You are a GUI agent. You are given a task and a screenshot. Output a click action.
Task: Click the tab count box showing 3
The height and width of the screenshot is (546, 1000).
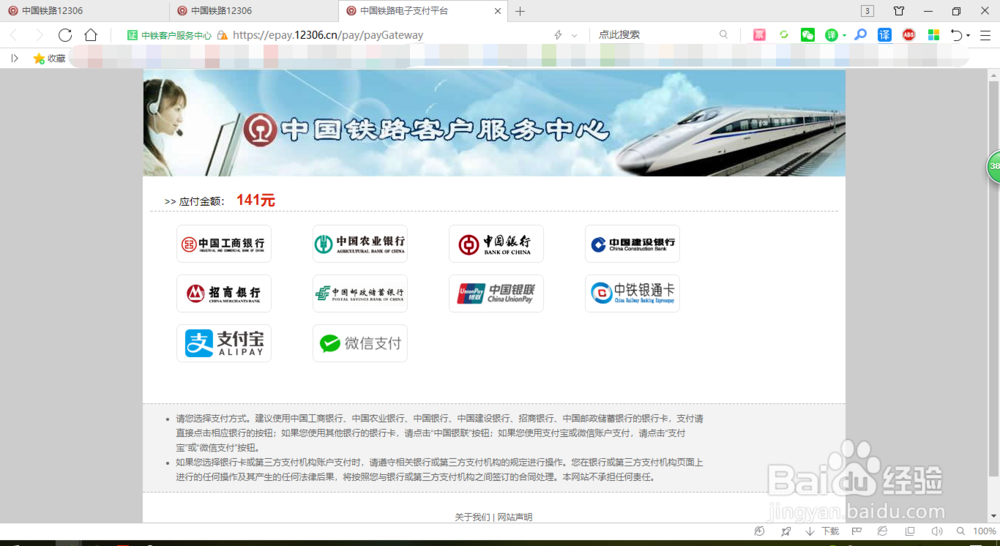click(867, 11)
